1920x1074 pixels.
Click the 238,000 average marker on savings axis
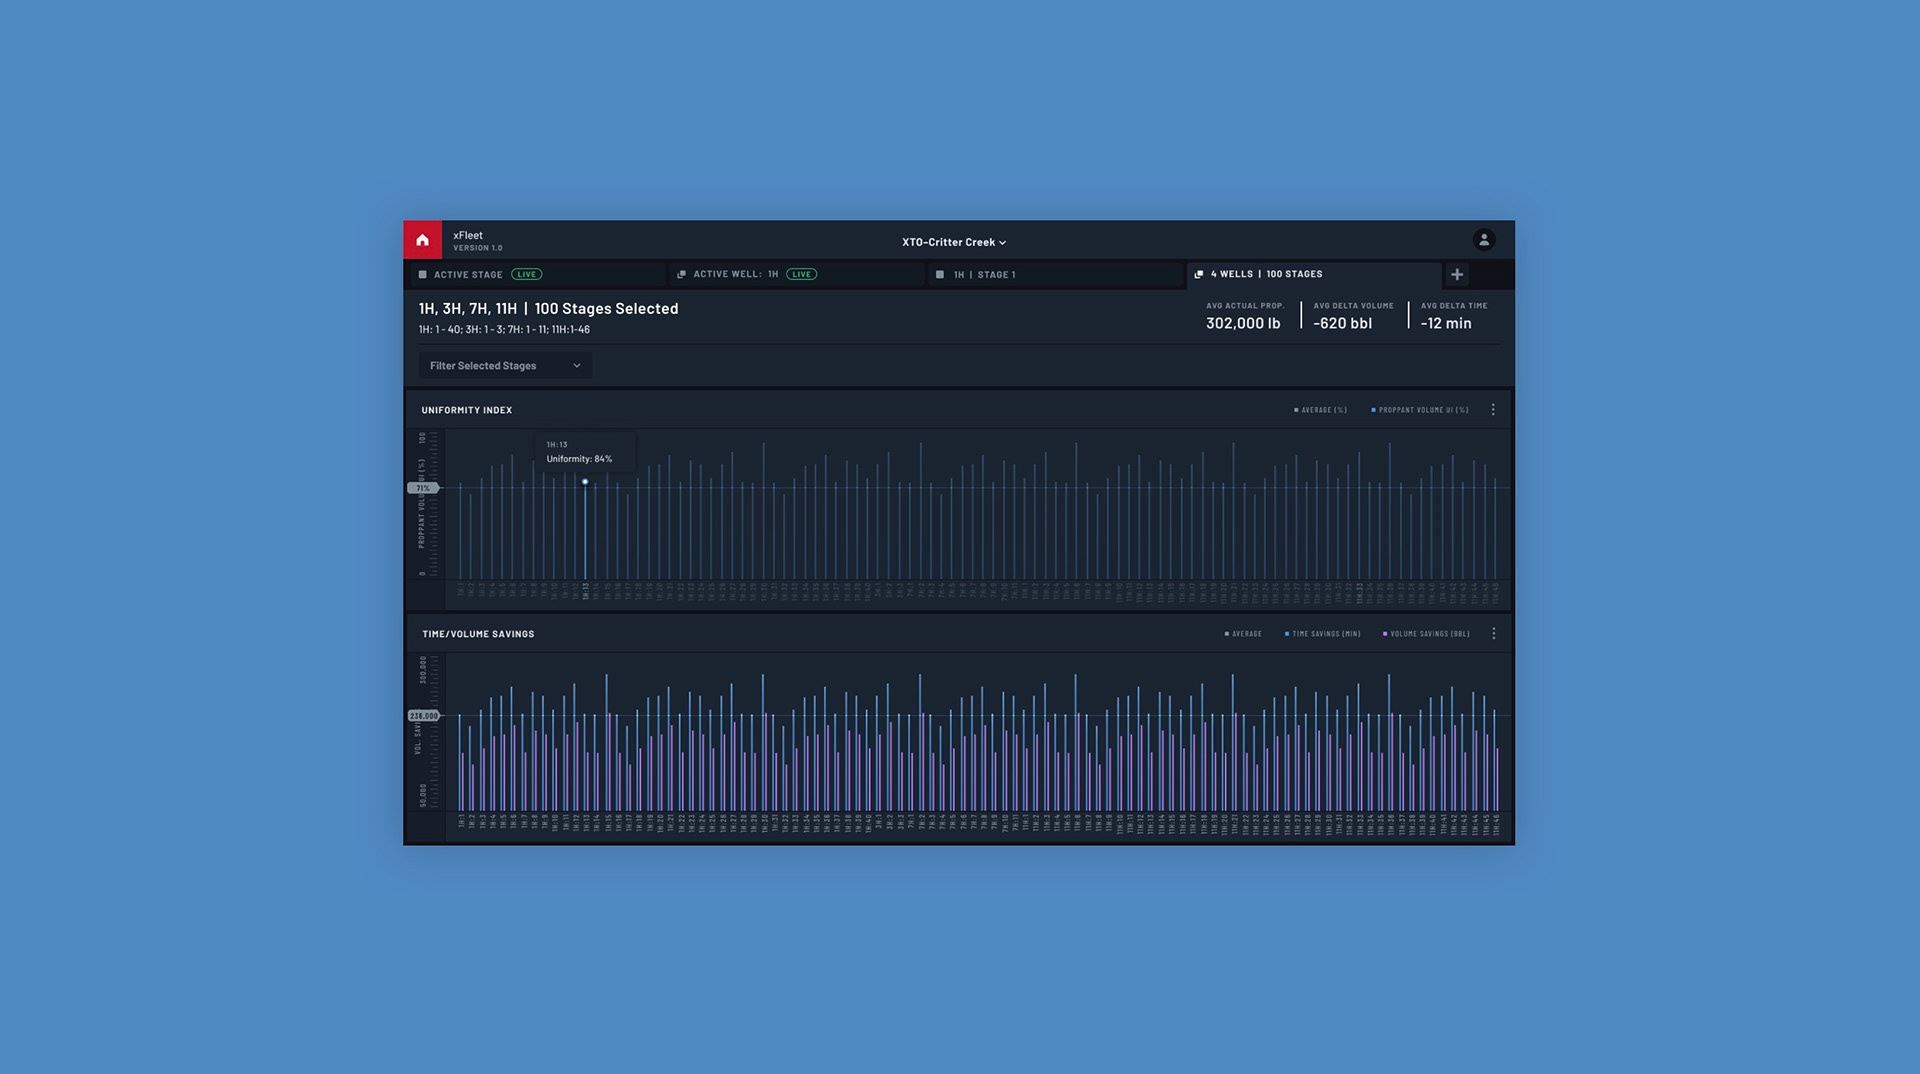click(x=424, y=716)
